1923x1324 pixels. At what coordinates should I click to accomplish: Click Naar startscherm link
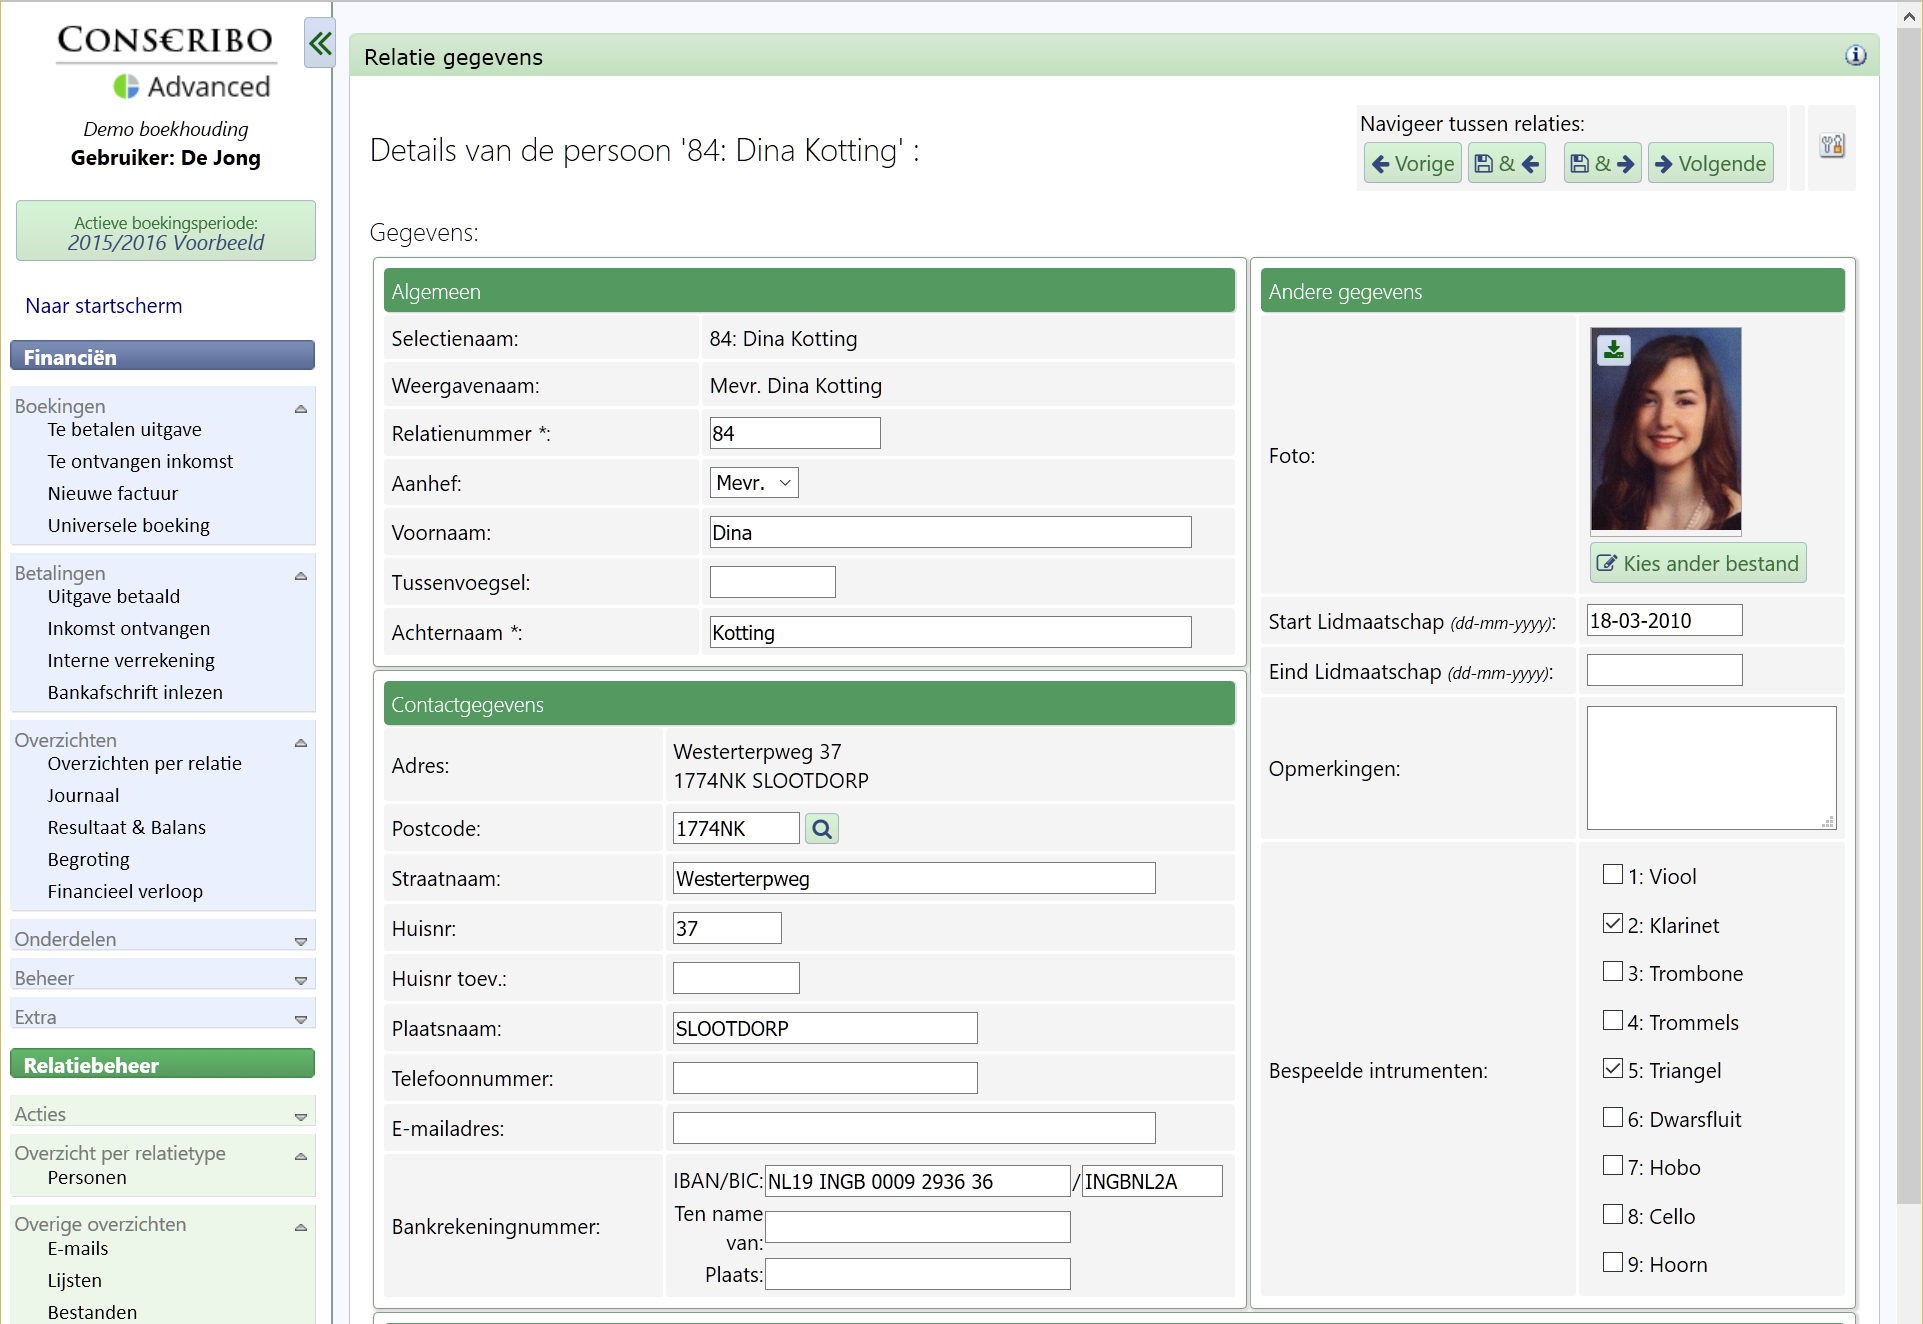point(104,306)
